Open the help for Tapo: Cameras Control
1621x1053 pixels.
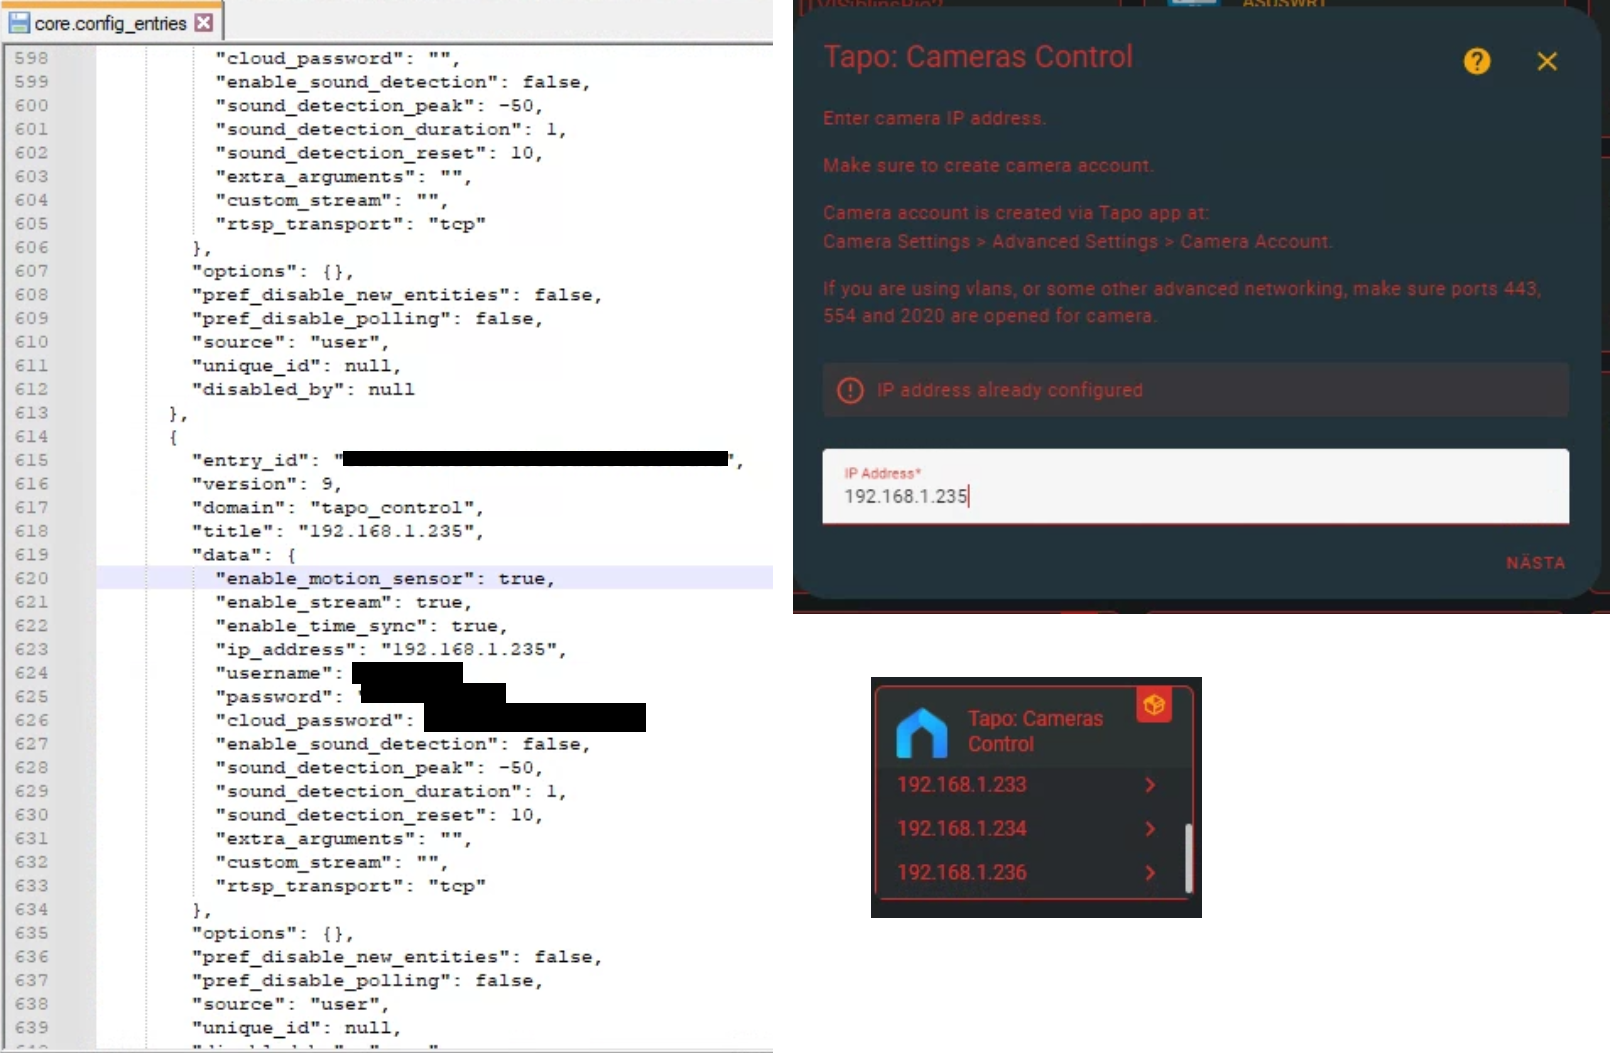1477,61
